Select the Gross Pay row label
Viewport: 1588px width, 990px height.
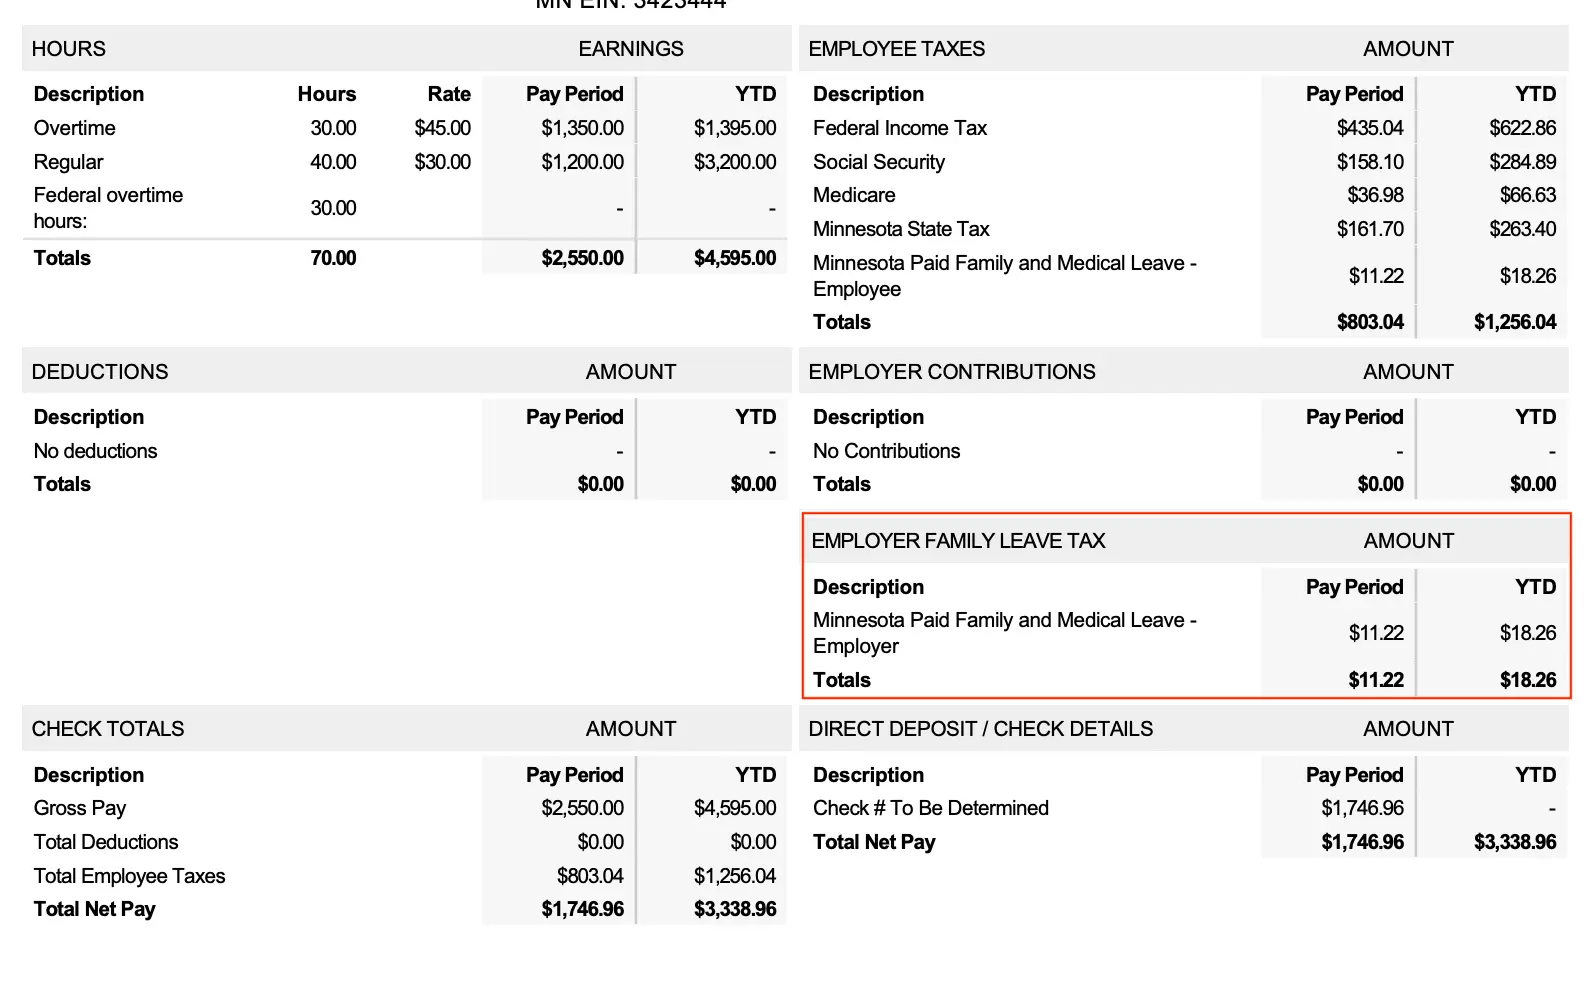point(80,808)
